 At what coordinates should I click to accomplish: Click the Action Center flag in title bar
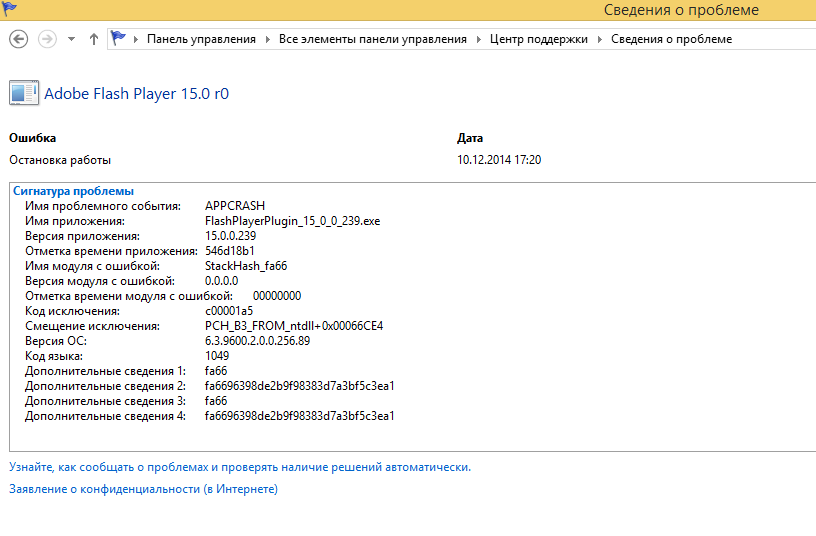coord(9,8)
